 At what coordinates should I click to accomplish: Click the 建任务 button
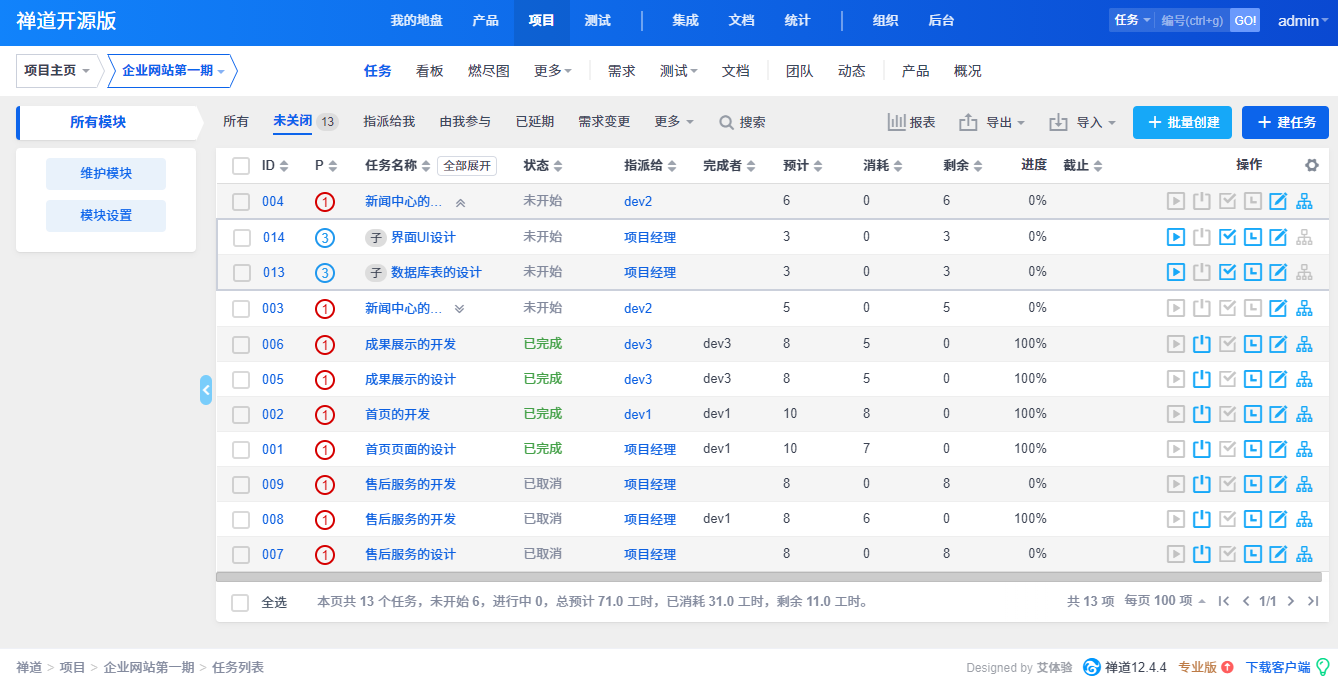(1285, 122)
